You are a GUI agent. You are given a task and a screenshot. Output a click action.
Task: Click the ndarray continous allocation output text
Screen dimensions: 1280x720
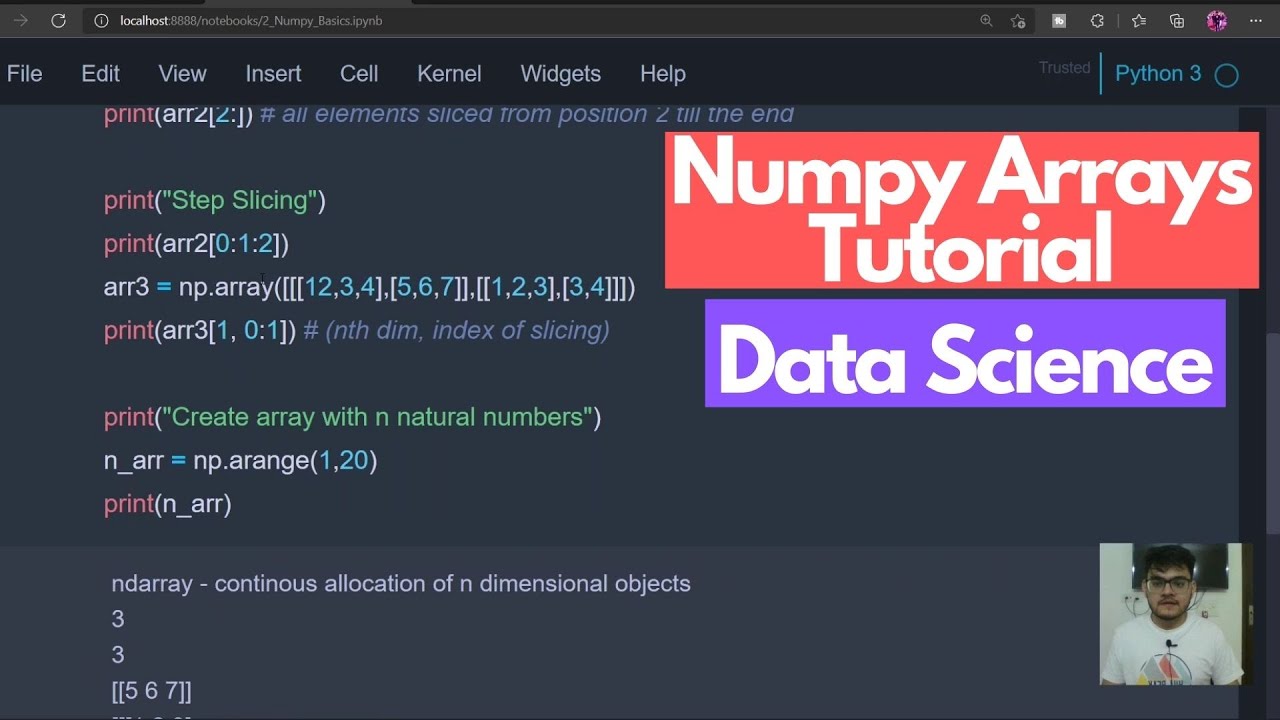tap(401, 583)
